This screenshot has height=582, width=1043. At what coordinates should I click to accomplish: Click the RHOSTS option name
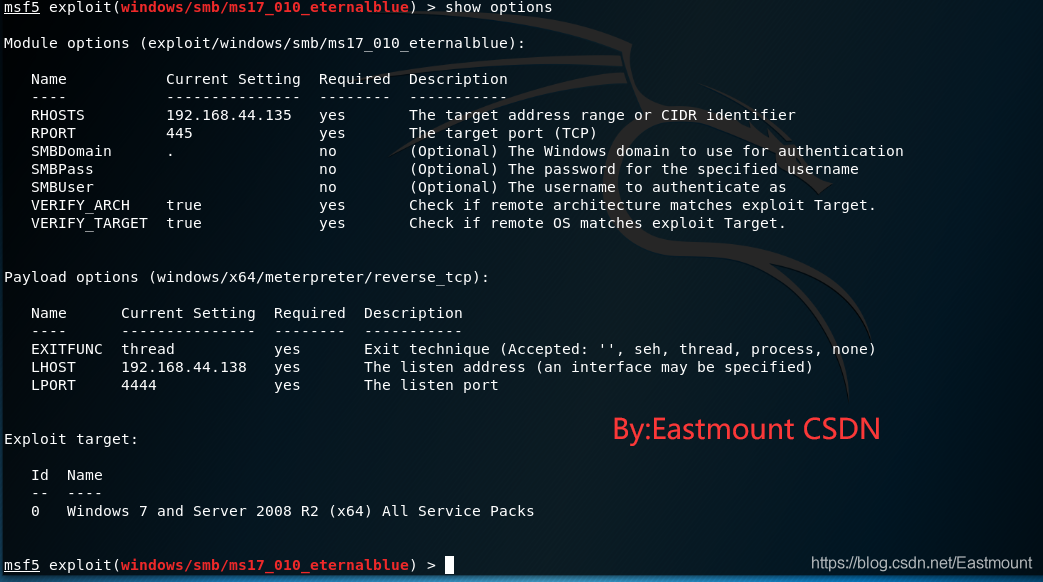pos(58,115)
